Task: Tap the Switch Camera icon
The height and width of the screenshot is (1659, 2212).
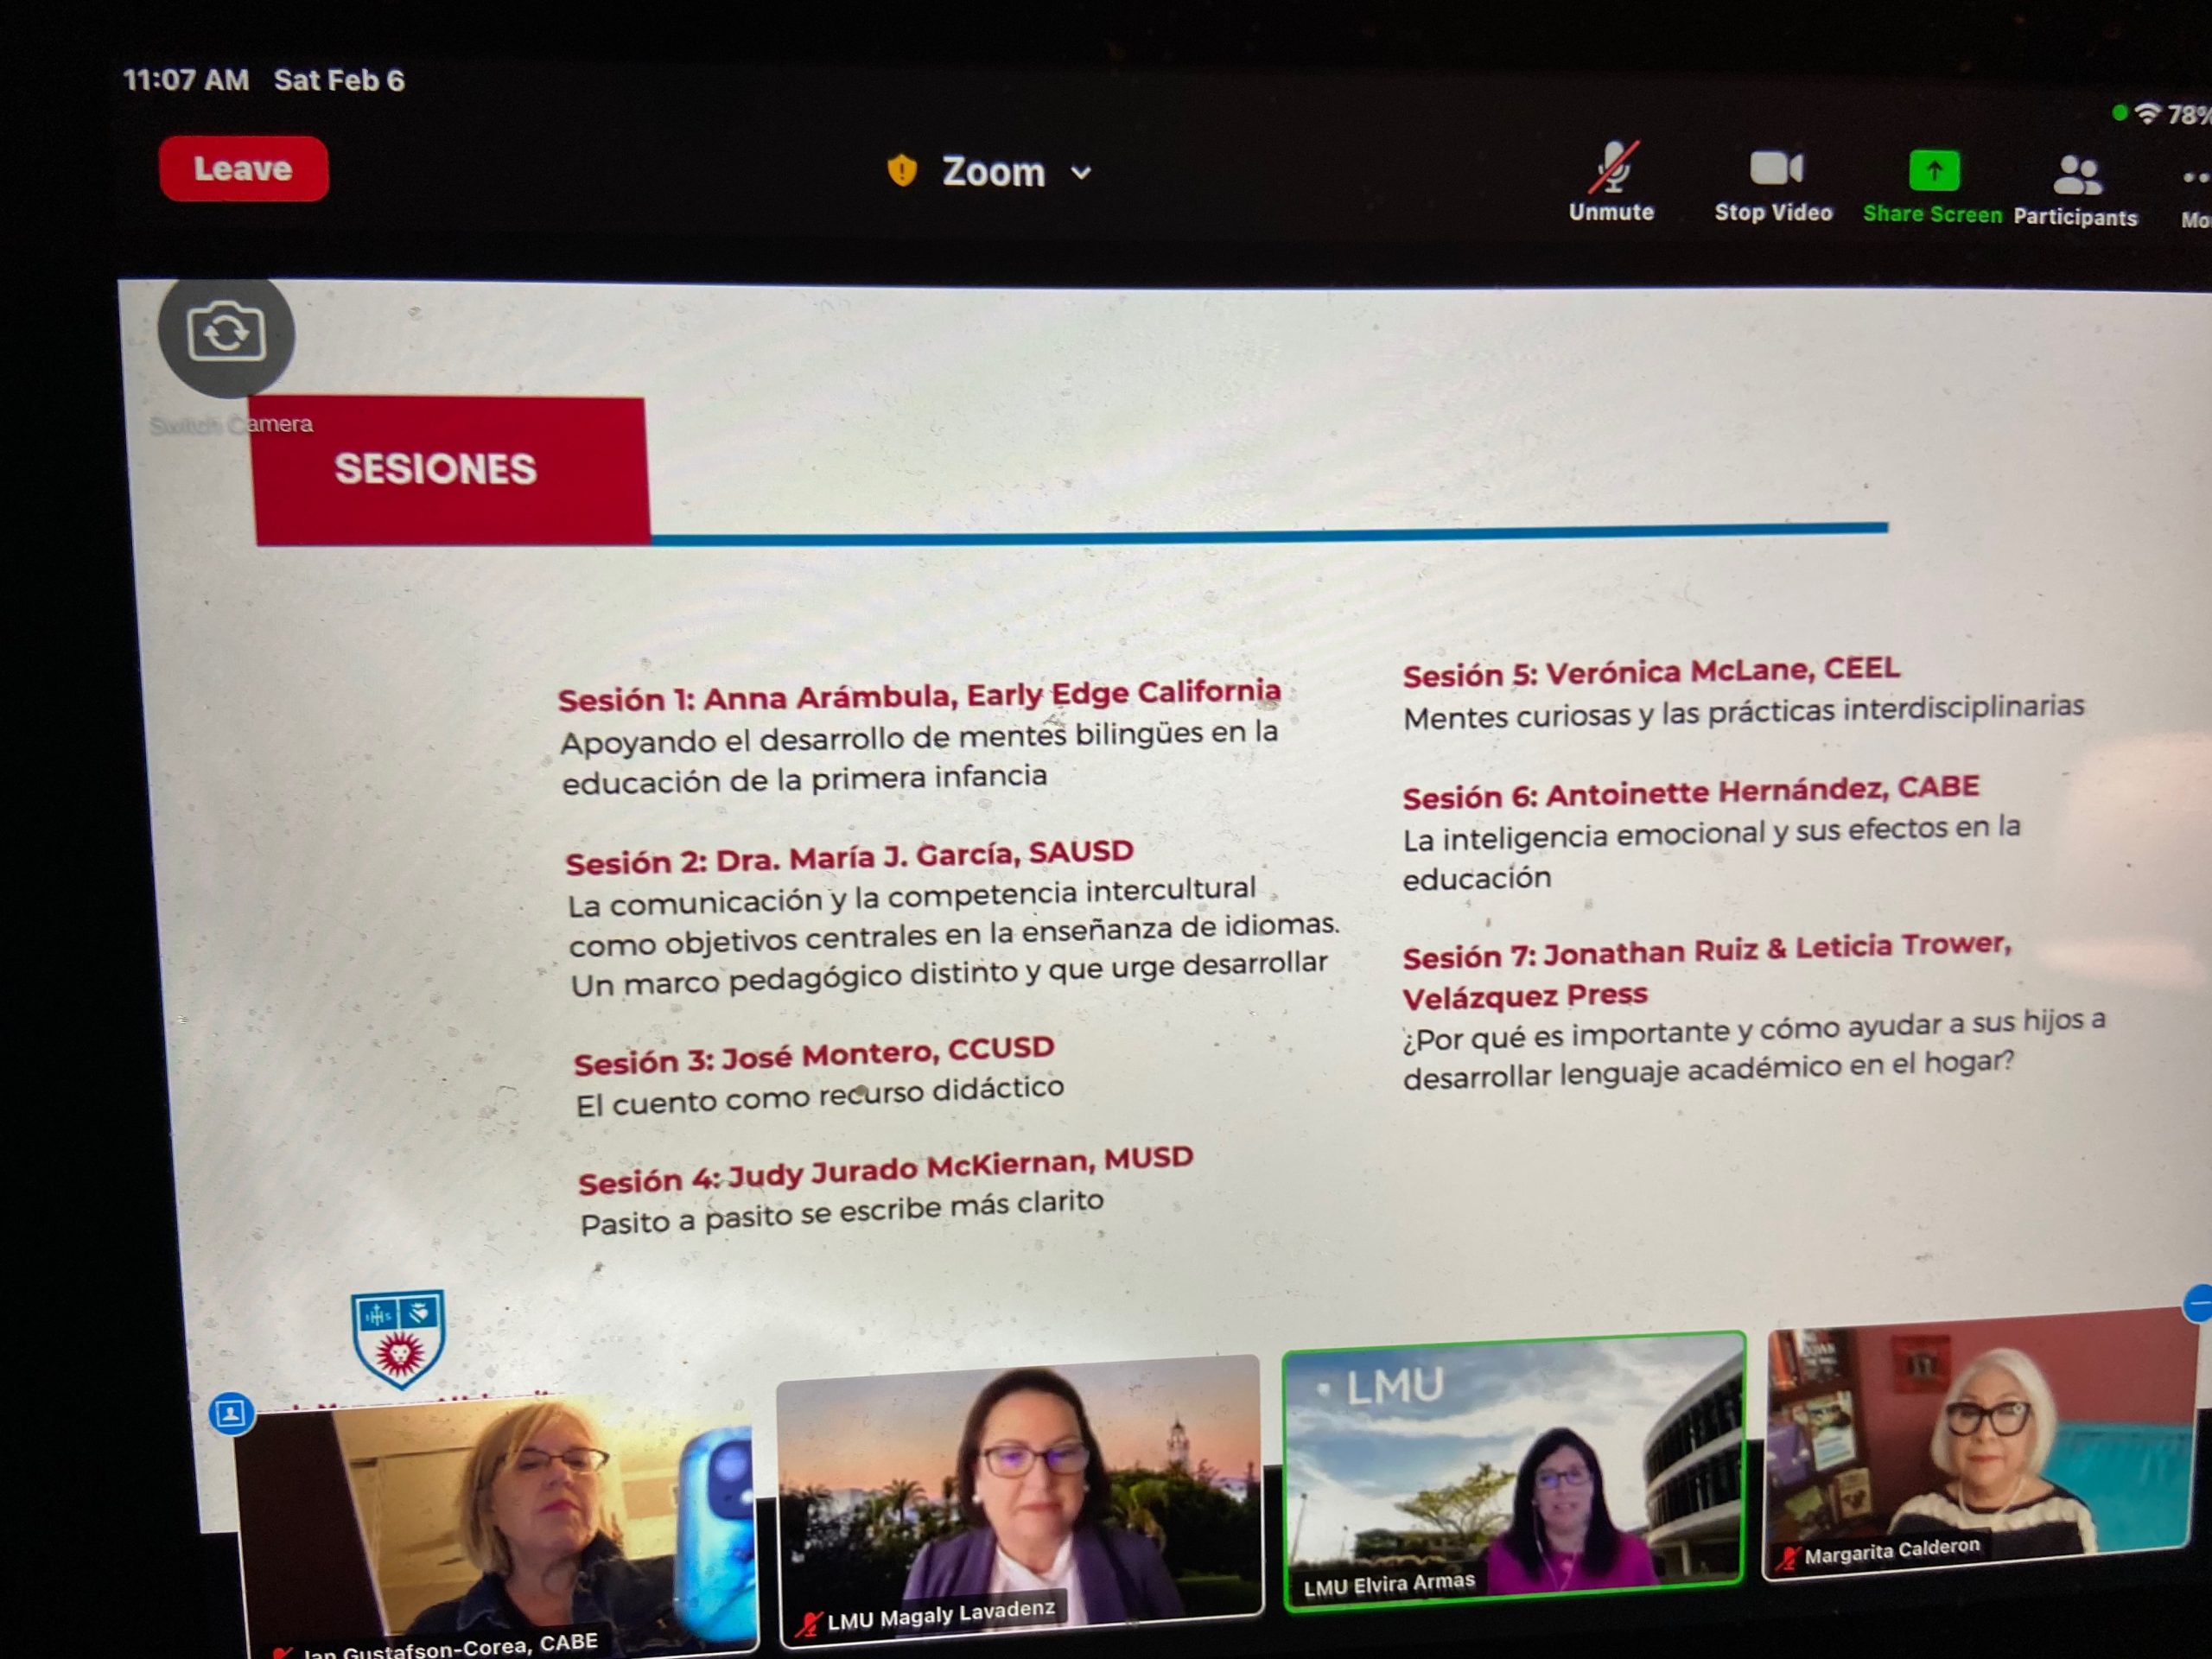Action: point(226,333)
